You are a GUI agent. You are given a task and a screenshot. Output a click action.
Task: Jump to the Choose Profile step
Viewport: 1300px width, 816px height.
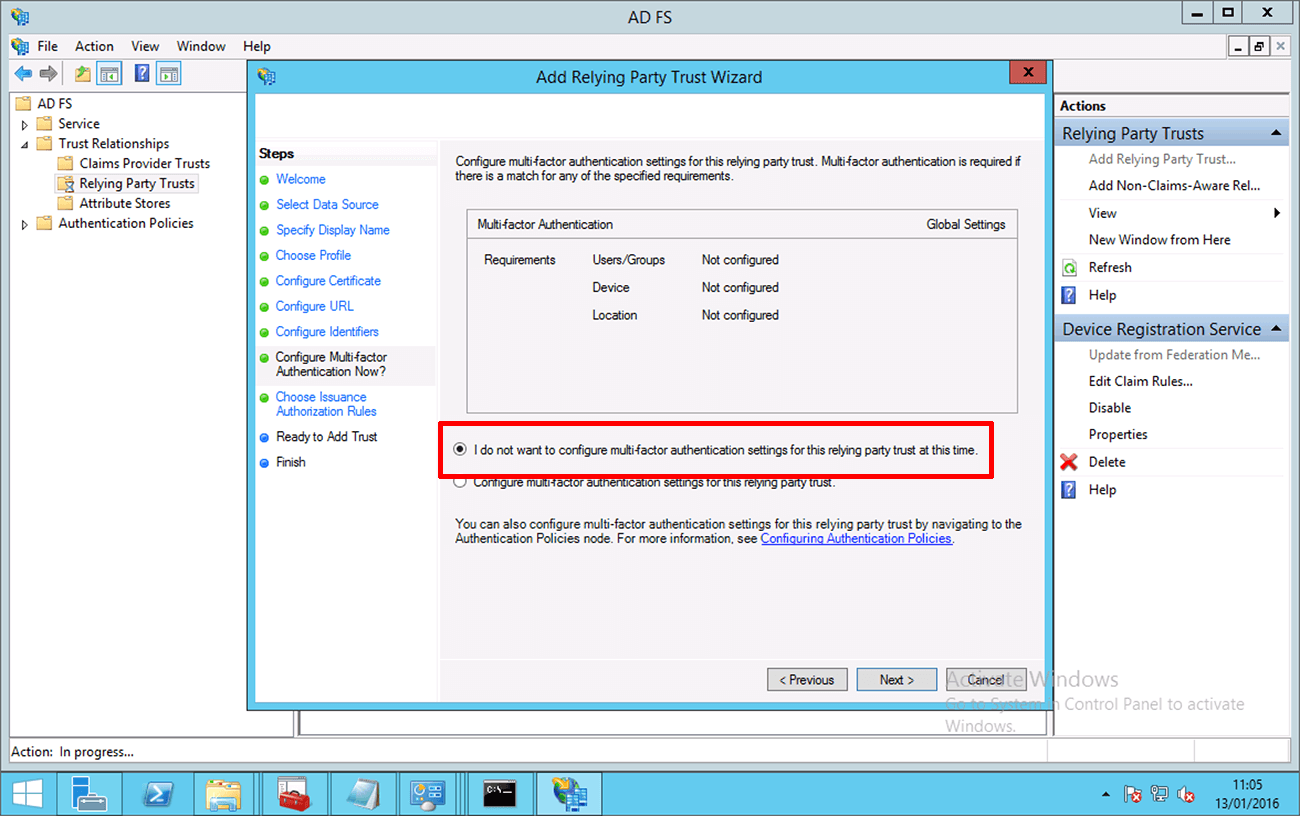(x=313, y=255)
